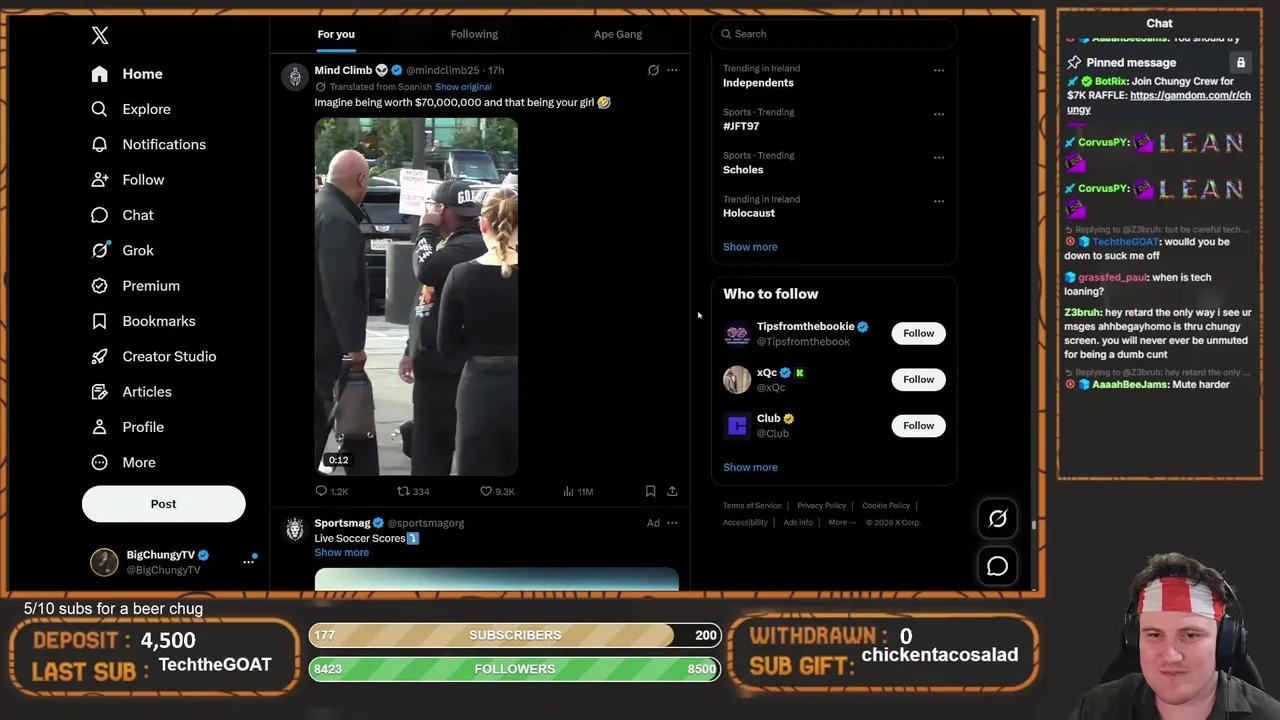Open BigChungyTV account menu dots
This screenshot has width=1280, height=720.
249,562
